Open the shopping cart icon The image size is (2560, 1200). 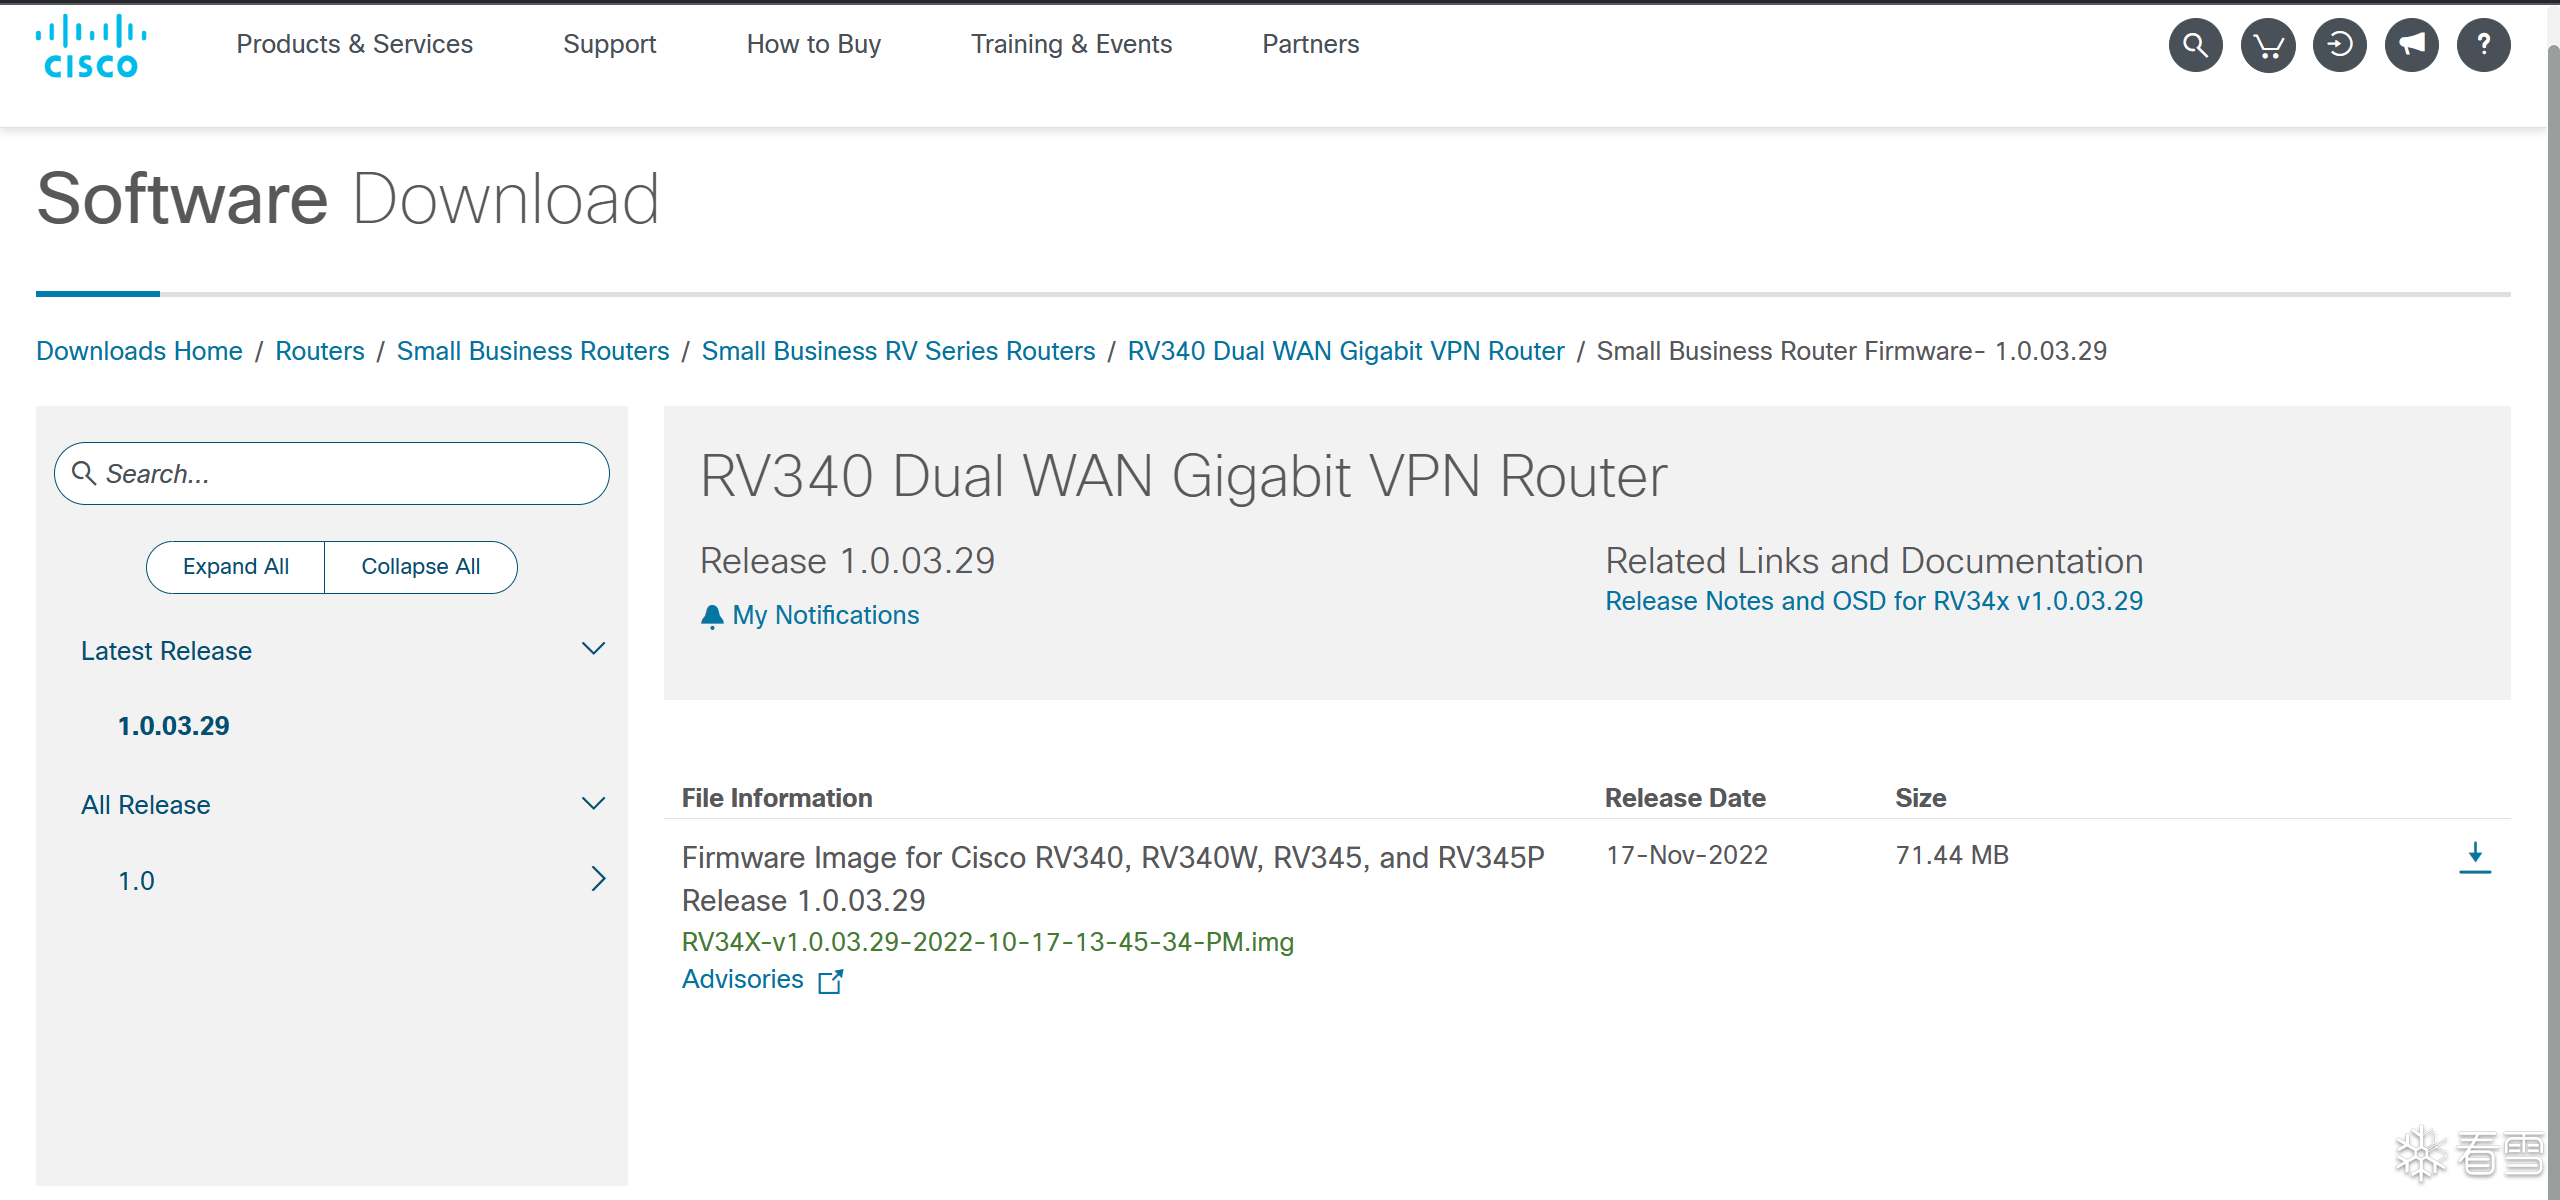coord(2267,45)
